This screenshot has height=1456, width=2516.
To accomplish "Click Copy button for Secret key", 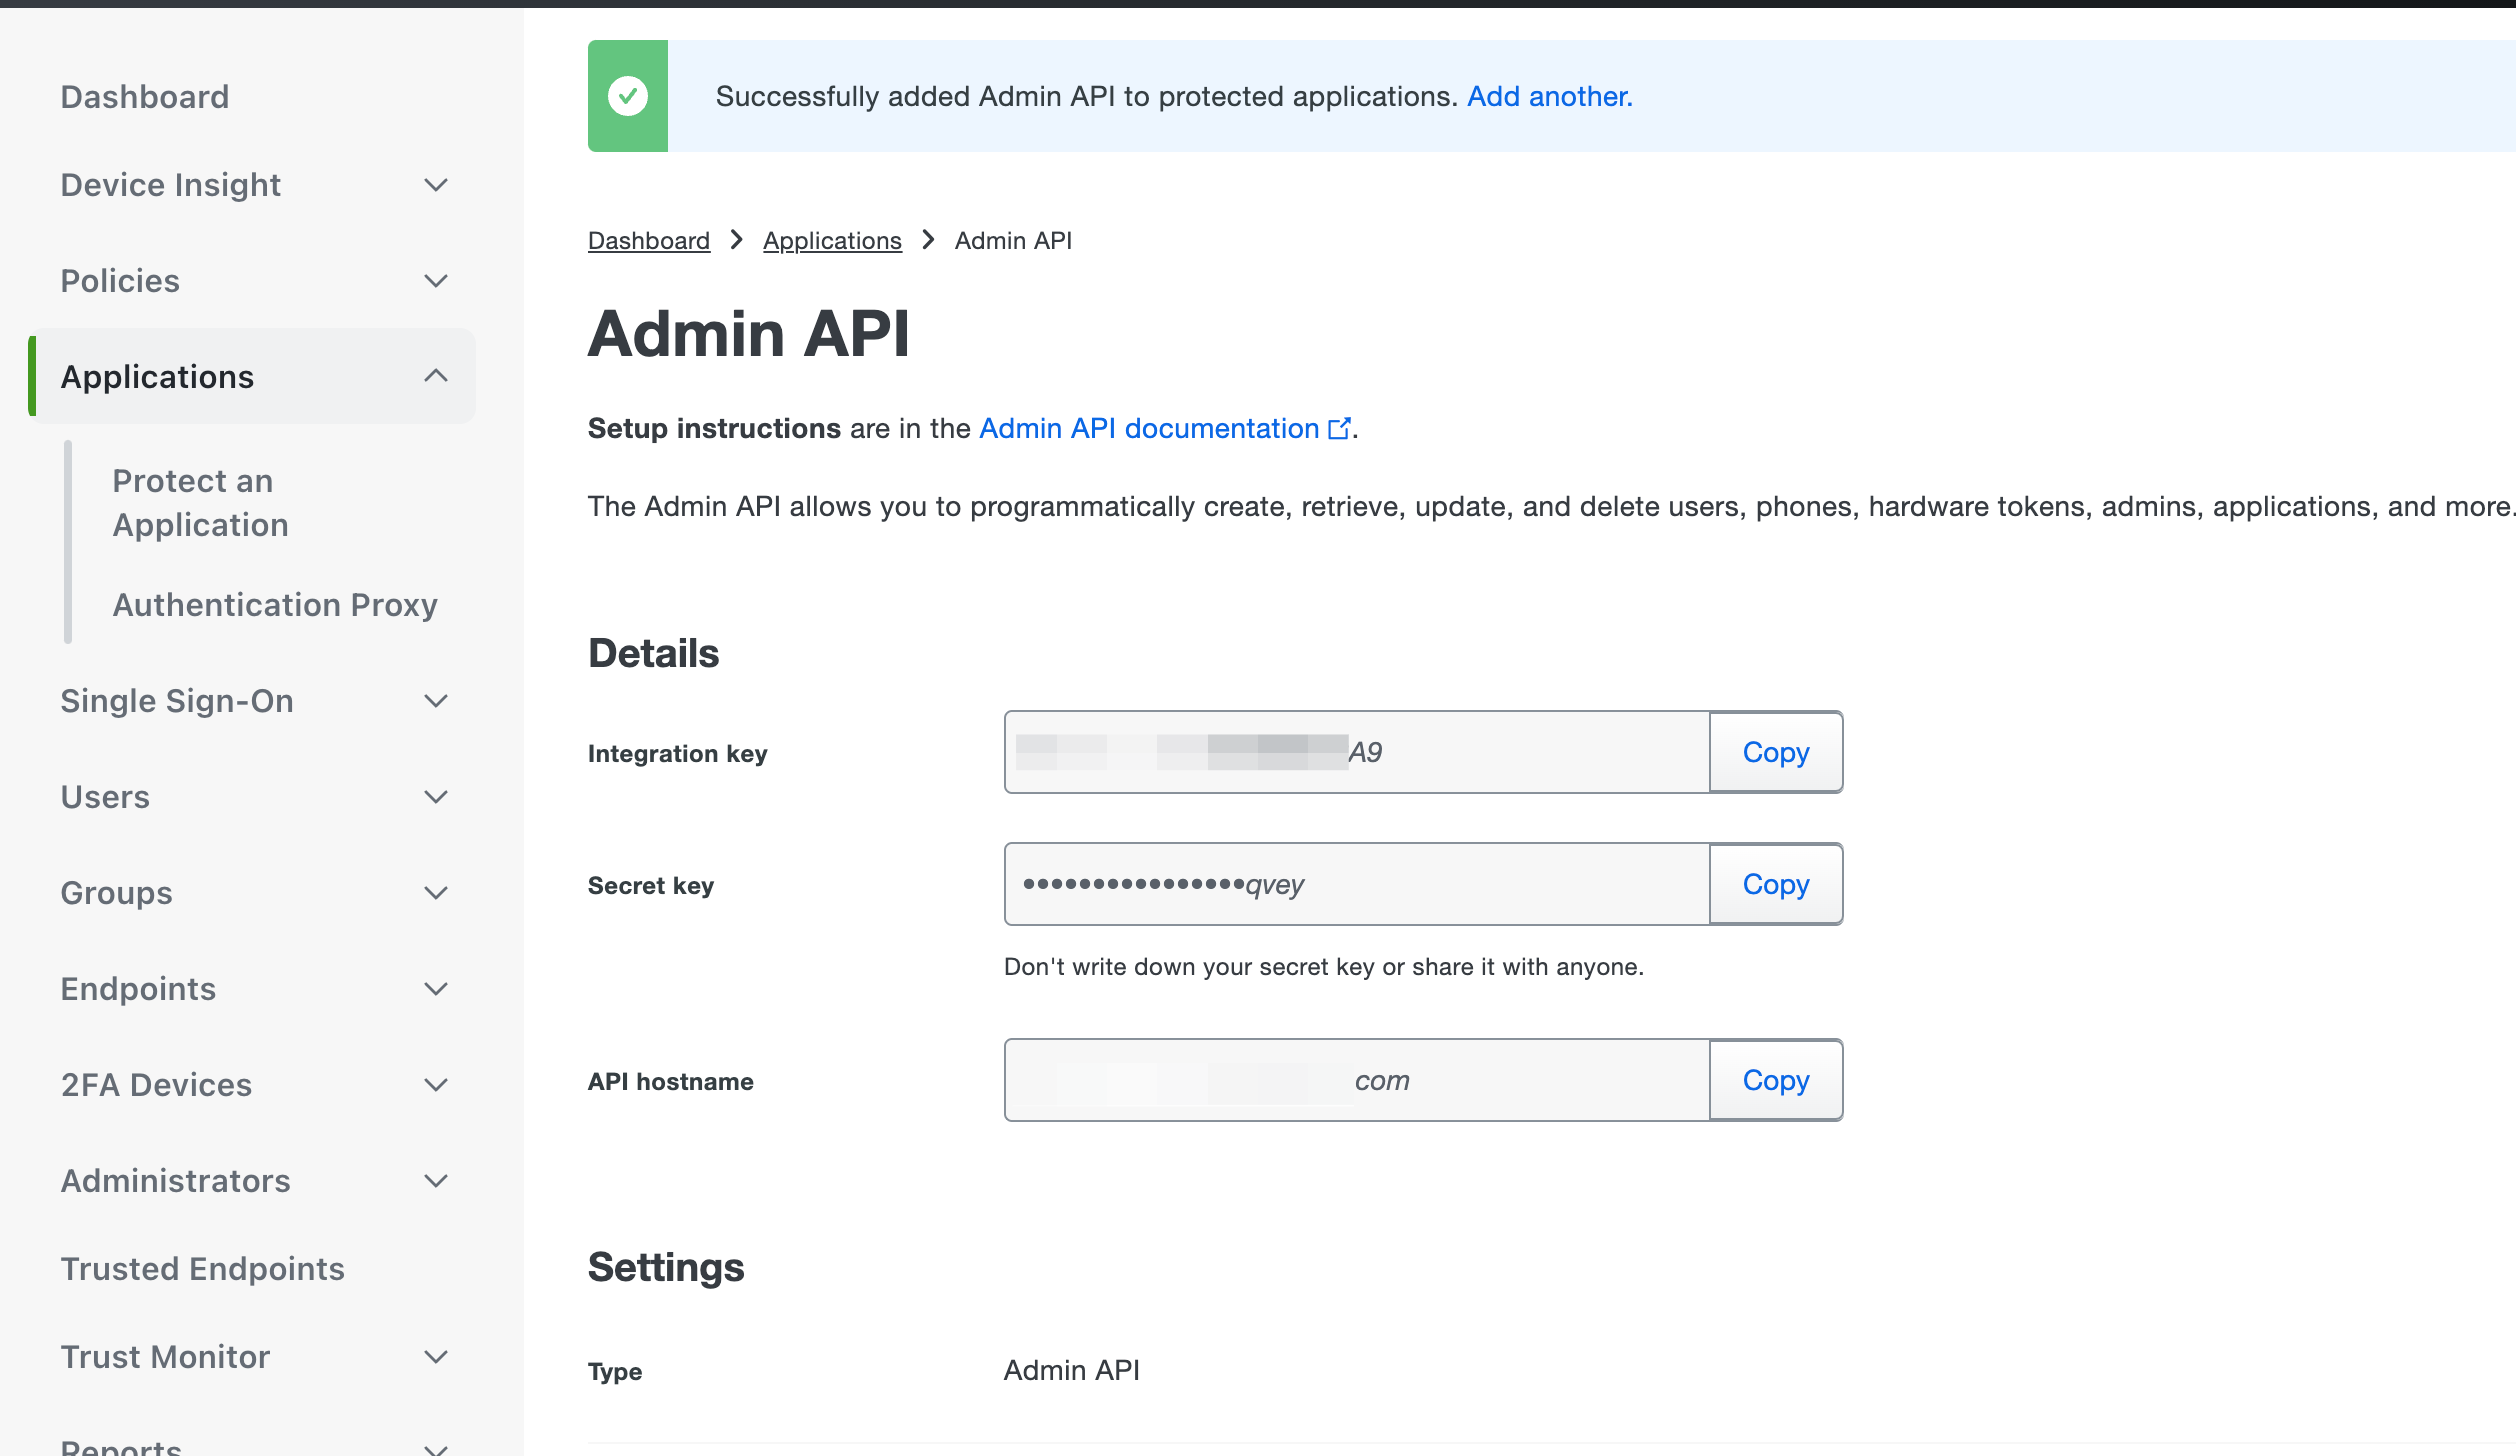I will tap(1776, 884).
